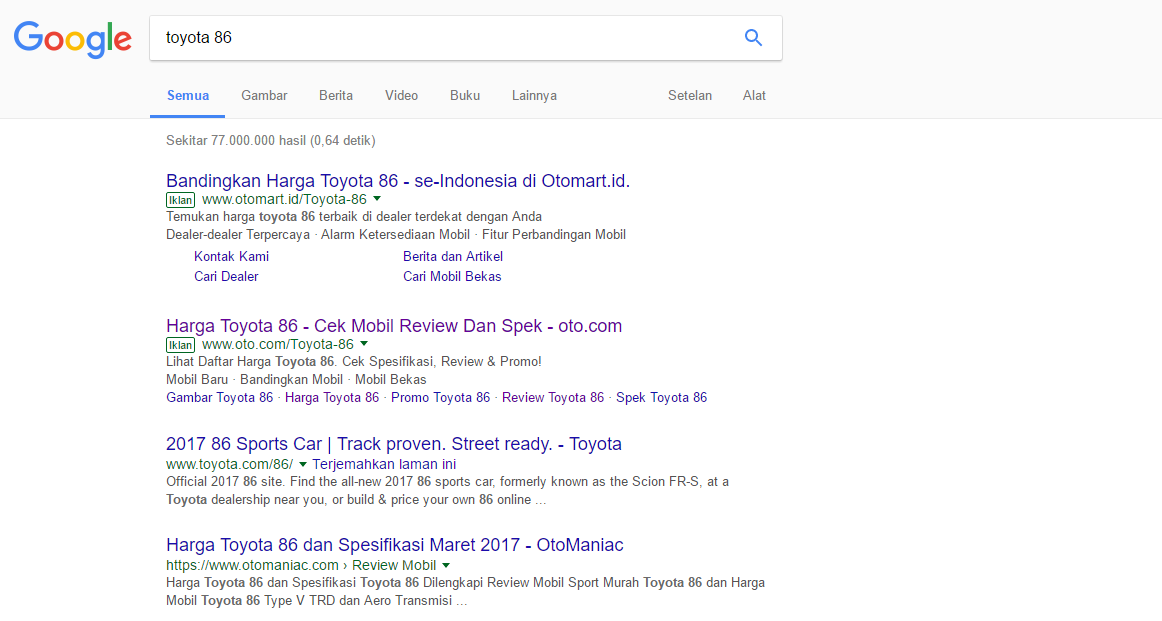Open Harga Toyota 86 OtoManiac result
The height and width of the screenshot is (621, 1162).
pyautogui.click(x=394, y=545)
